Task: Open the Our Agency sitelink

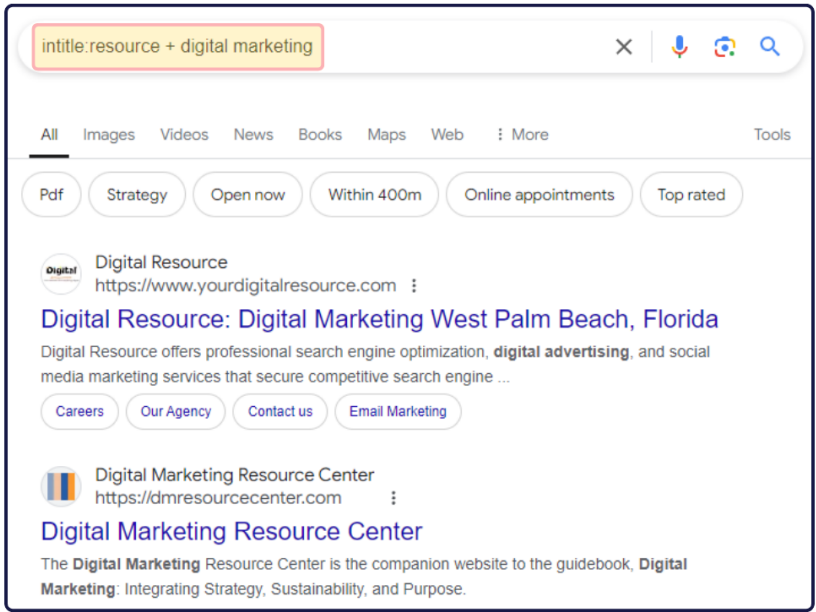Action: click(x=176, y=412)
